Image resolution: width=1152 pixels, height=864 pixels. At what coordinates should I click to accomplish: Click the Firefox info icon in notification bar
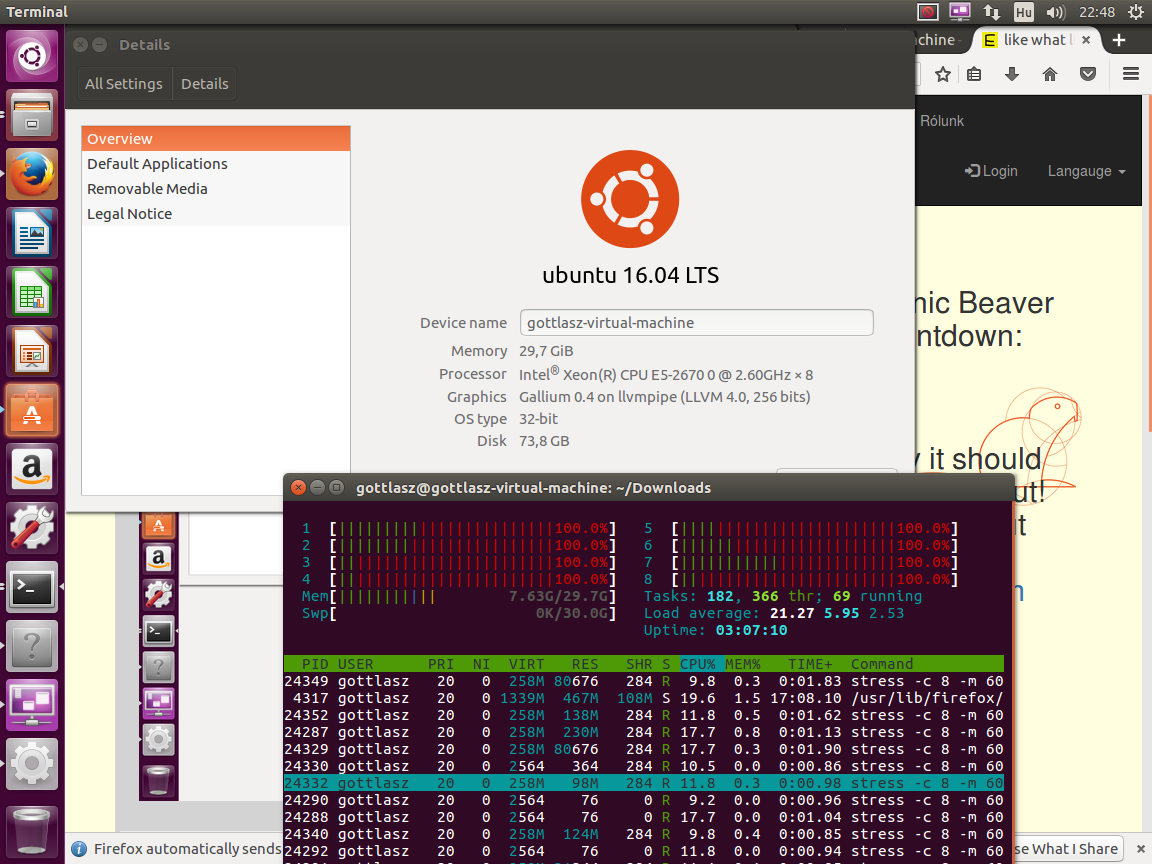click(79, 849)
